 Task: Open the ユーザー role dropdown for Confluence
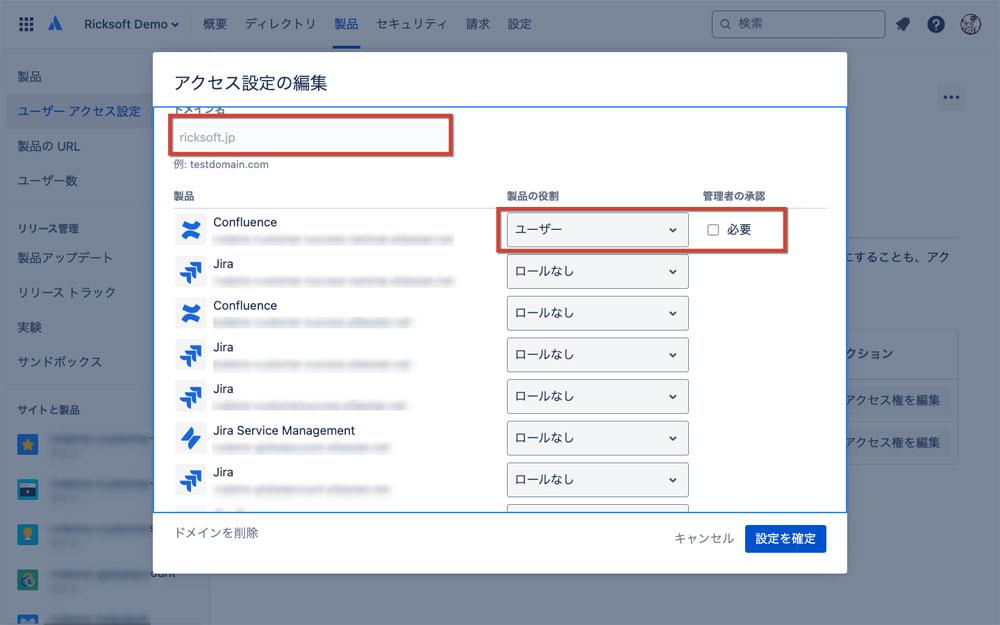coord(598,230)
